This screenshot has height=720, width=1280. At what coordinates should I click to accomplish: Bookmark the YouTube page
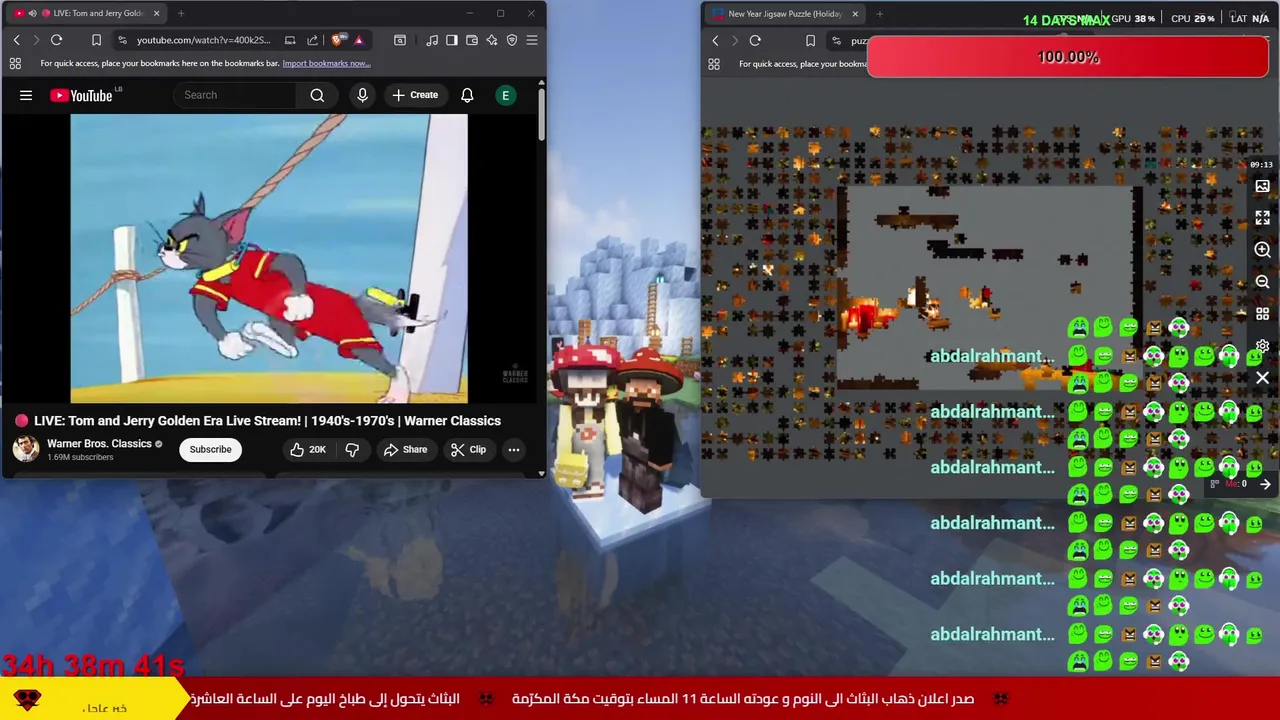[96, 40]
